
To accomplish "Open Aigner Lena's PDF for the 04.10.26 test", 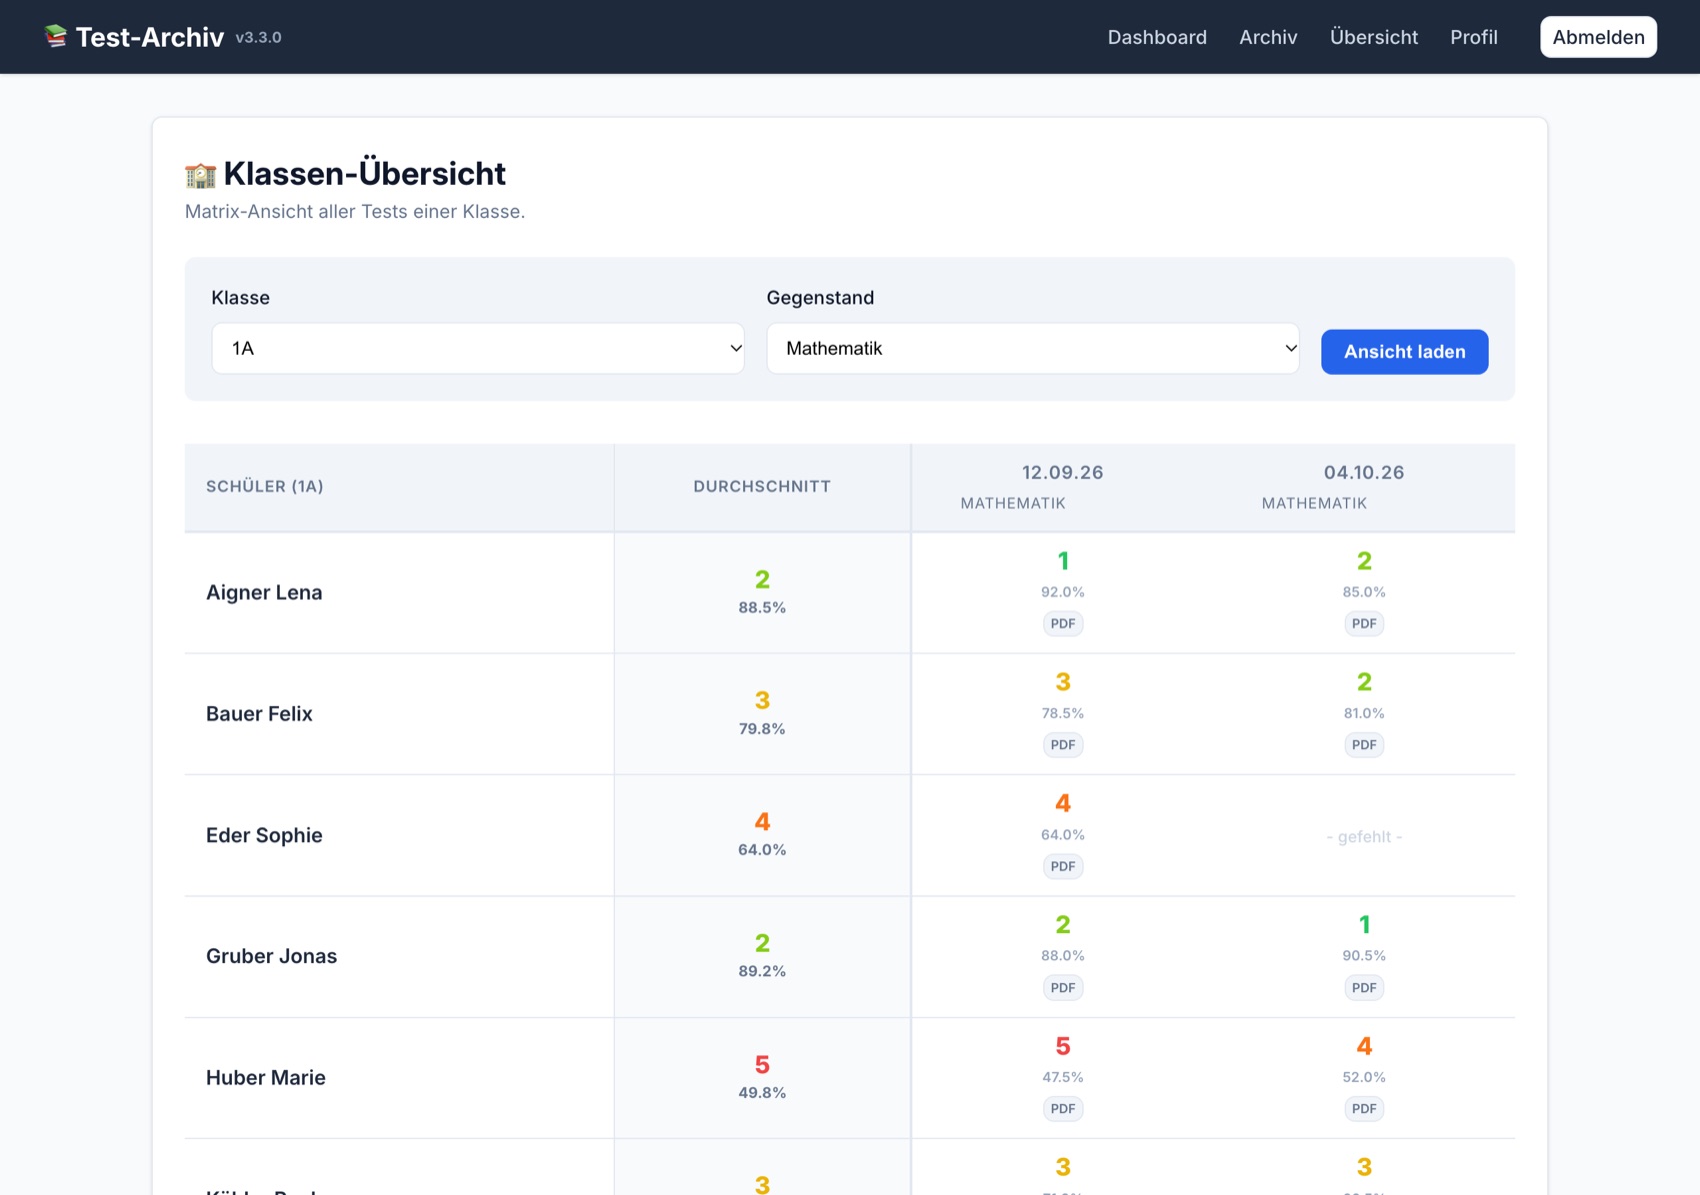I will pos(1364,624).
